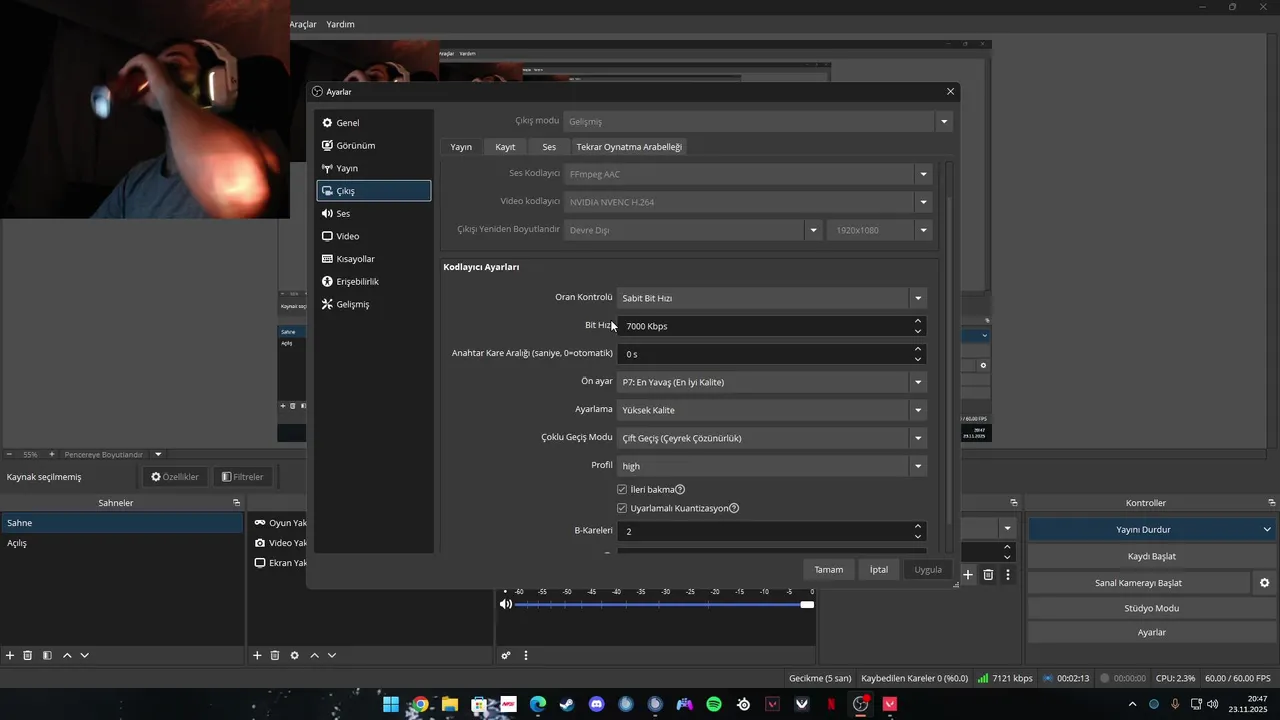Open virtual camera settings gear icon
The image size is (1280, 720).
(1264, 583)
